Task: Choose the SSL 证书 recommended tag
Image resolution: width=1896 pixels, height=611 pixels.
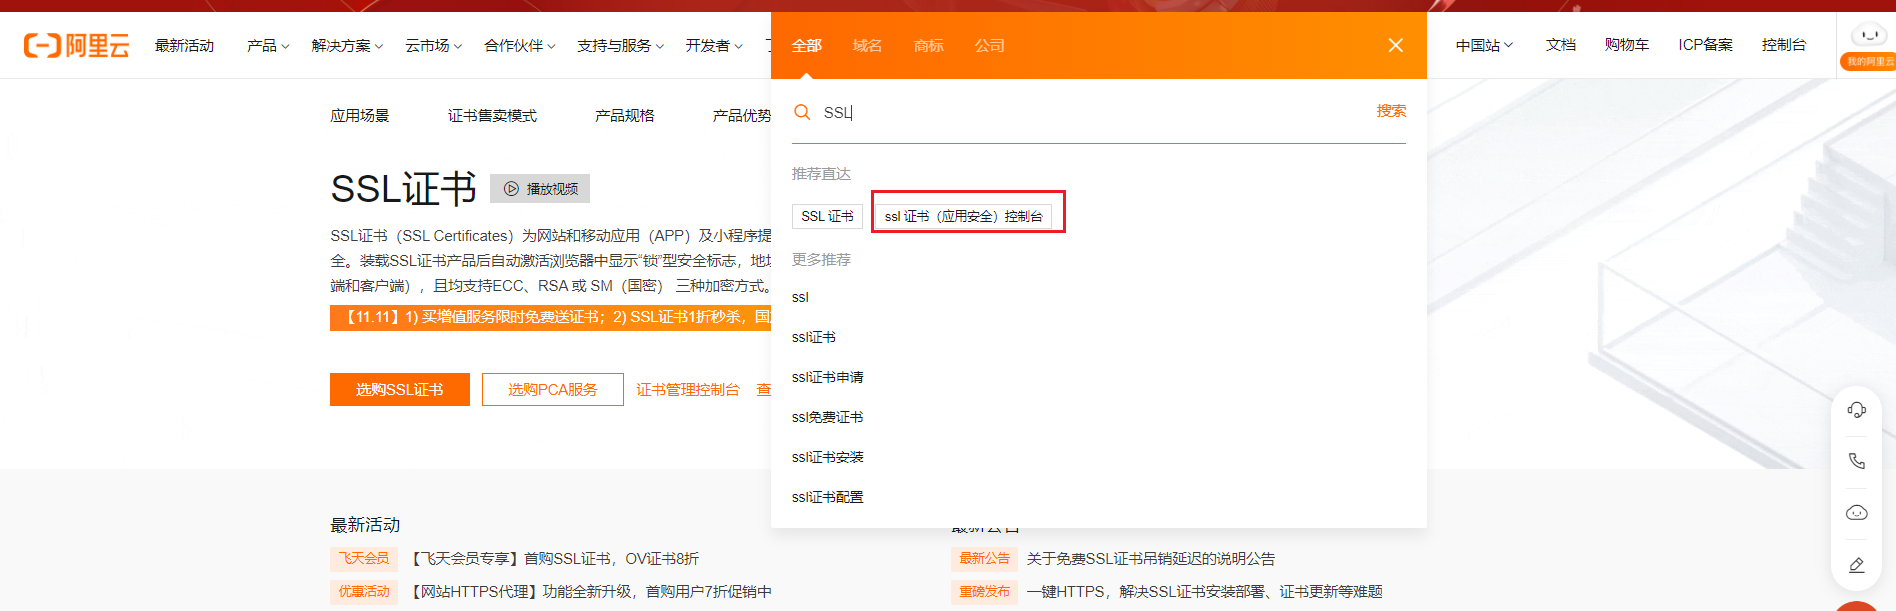Action: click(x=827, y=216)
